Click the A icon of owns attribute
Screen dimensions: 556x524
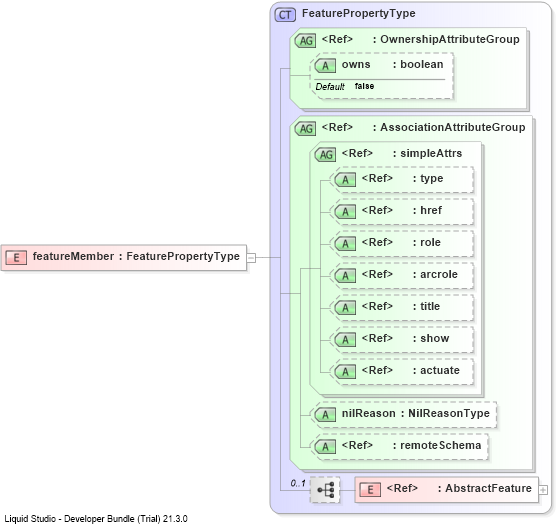325,66
